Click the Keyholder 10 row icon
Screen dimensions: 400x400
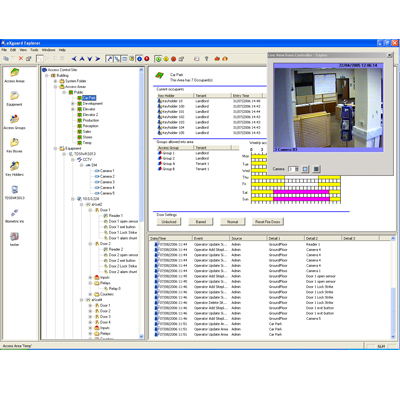tap(159, 101)
